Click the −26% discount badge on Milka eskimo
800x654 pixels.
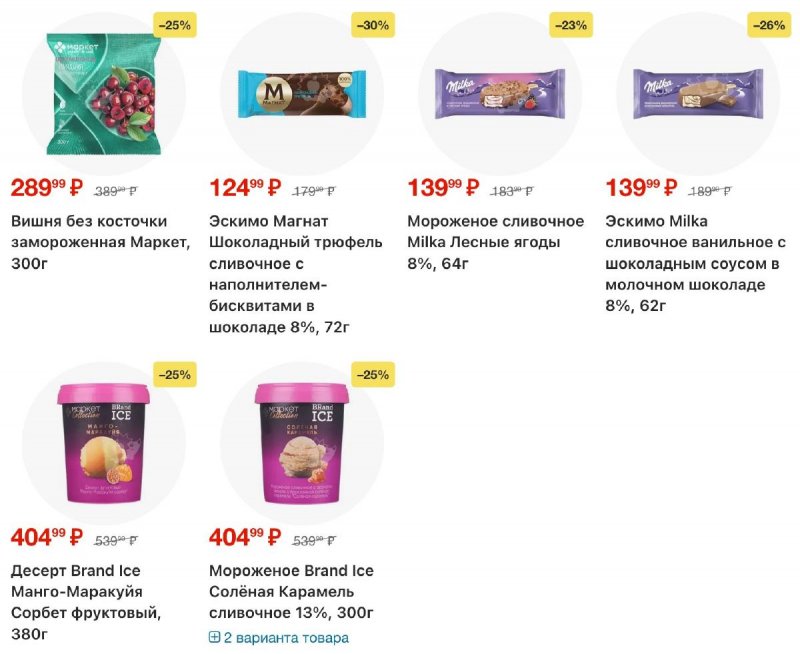click(x=768, y=25)
